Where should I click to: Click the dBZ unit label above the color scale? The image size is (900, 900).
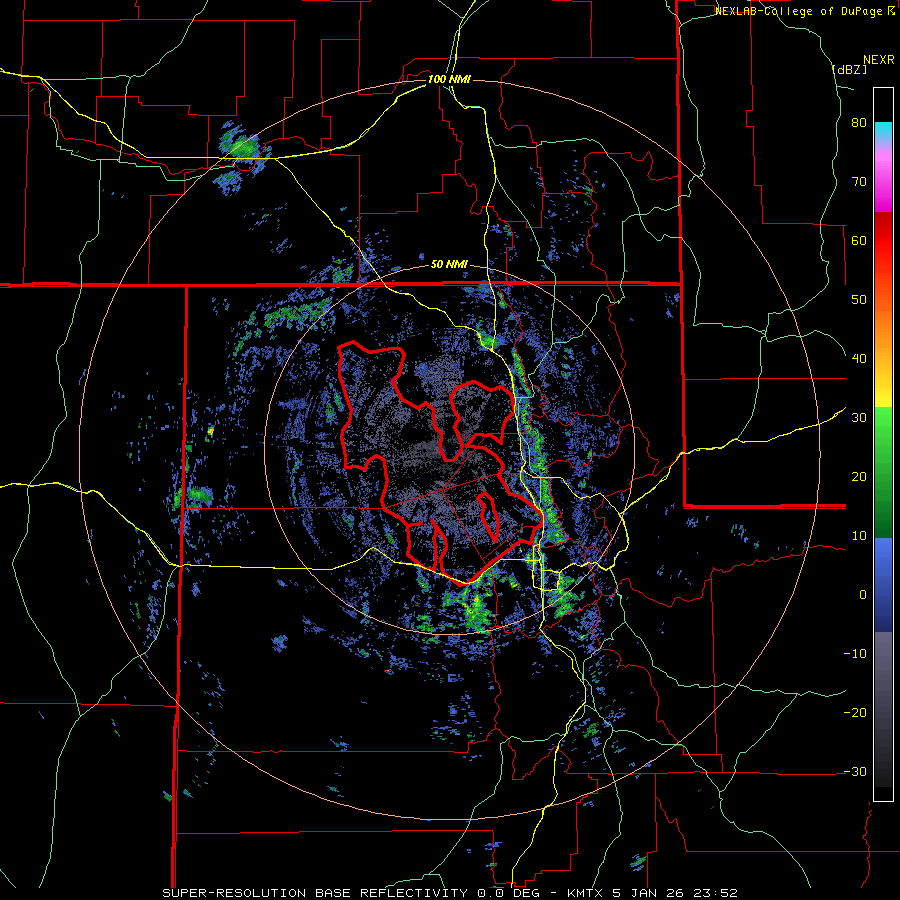[x=849, y=69]
